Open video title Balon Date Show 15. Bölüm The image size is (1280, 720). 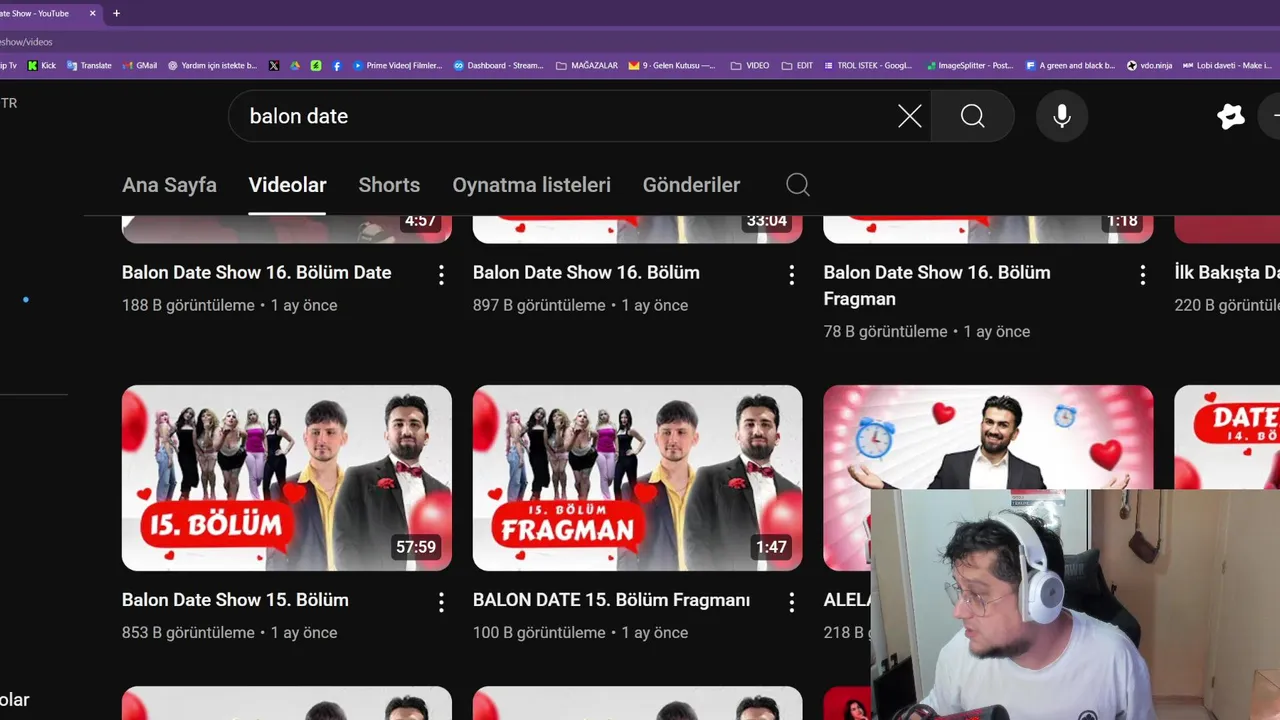coord(235,600)
